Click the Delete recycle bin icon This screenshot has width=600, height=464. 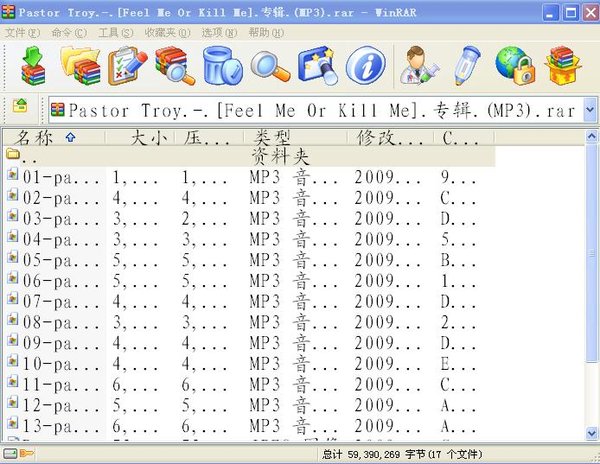tap(222, 66)
